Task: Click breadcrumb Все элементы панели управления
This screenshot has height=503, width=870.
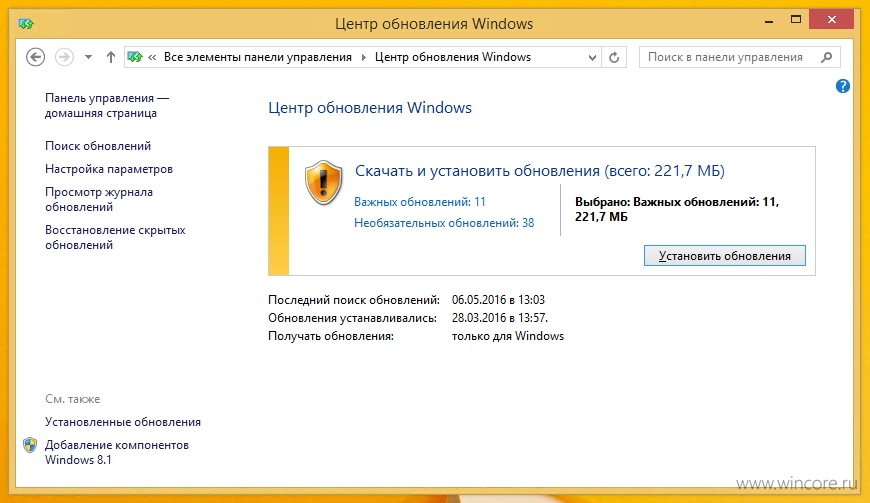Action: pos(257,57)
